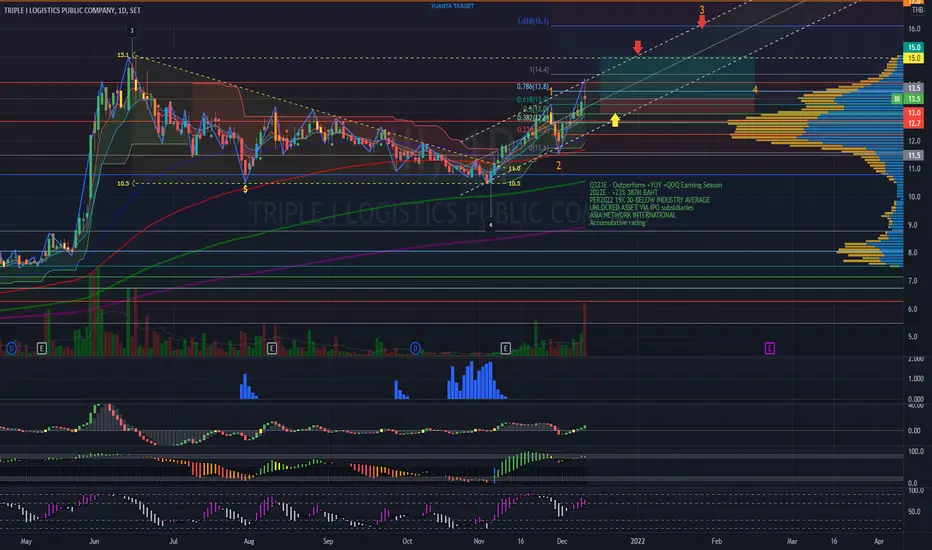
Task: Select the teal profit zone of the long position
Action: tap(677, 79)
